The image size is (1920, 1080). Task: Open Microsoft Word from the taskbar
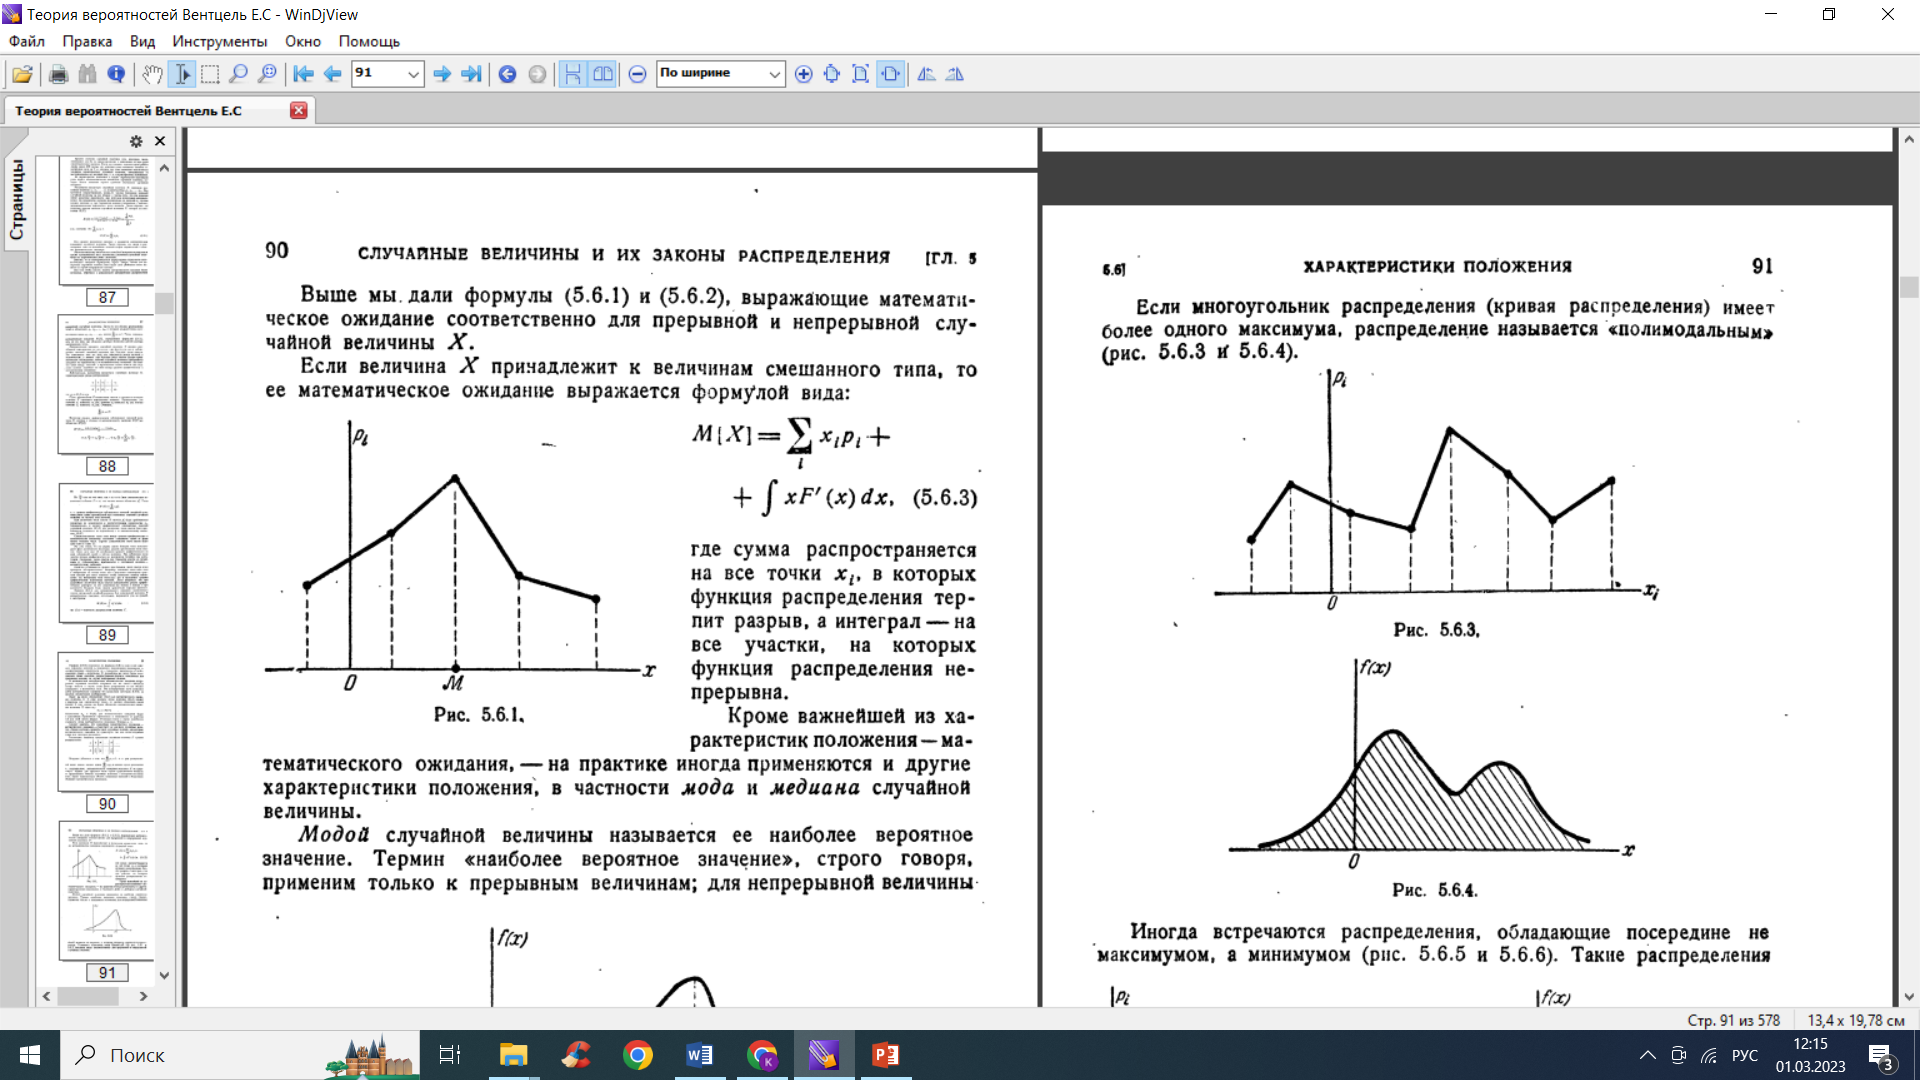700,1055
